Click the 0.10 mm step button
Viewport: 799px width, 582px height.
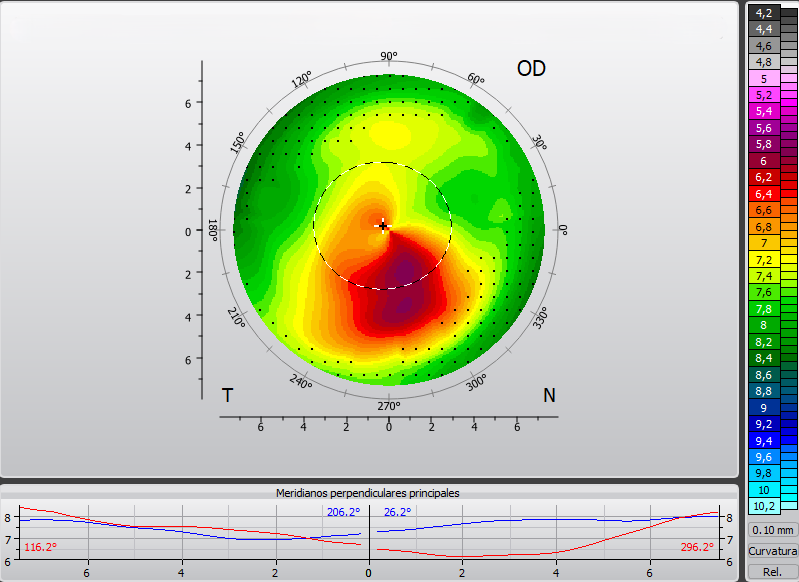[772, 530]
